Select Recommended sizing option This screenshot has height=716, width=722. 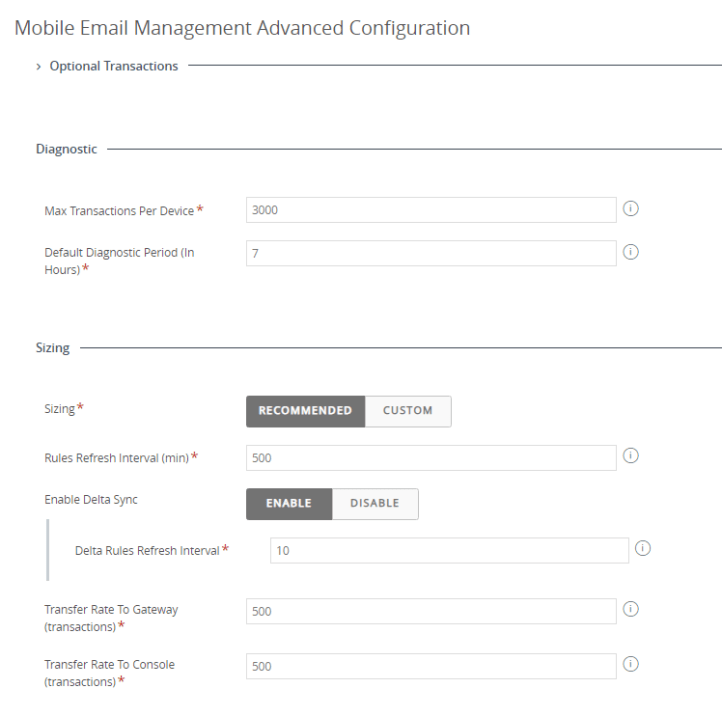(305, 411)
